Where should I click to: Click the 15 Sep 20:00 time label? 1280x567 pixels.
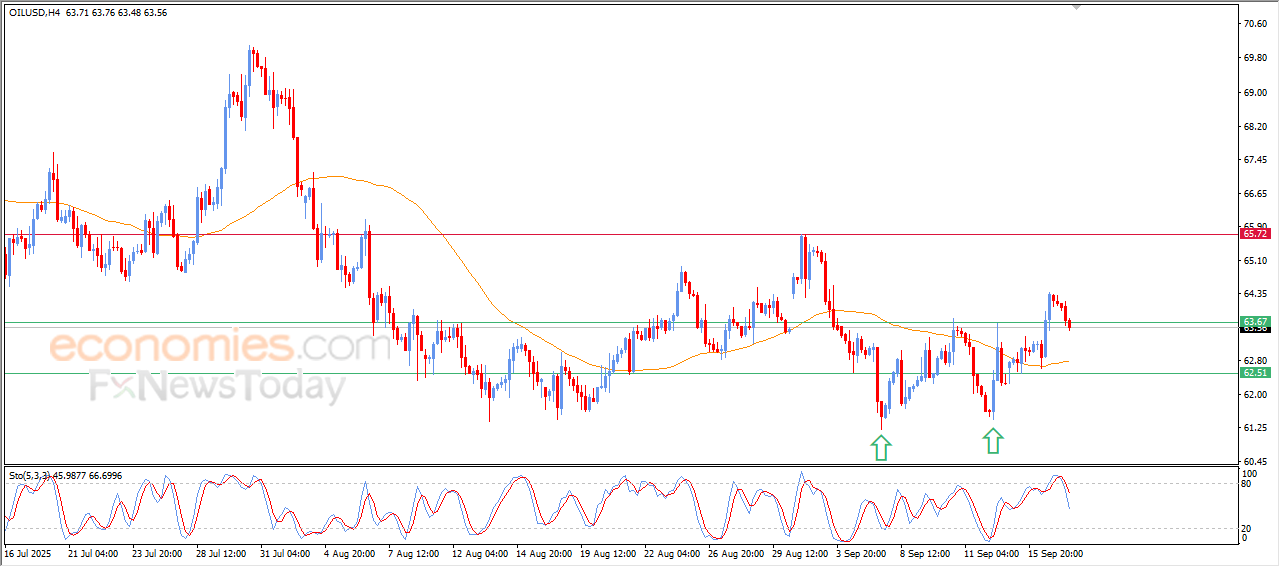coord(1053,553)
